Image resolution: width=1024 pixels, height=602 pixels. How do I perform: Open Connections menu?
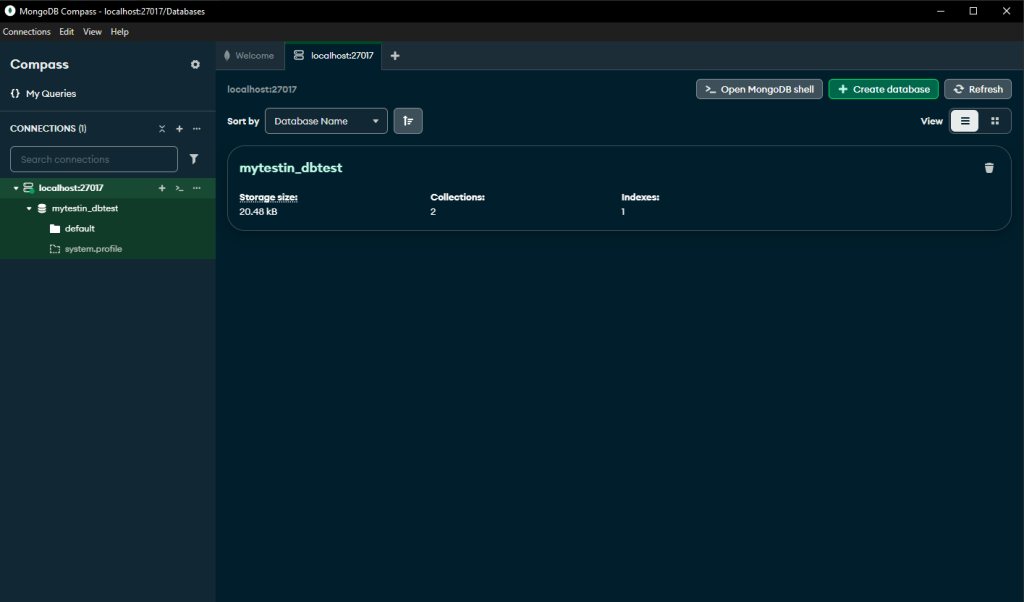click(x=26, y=31)
